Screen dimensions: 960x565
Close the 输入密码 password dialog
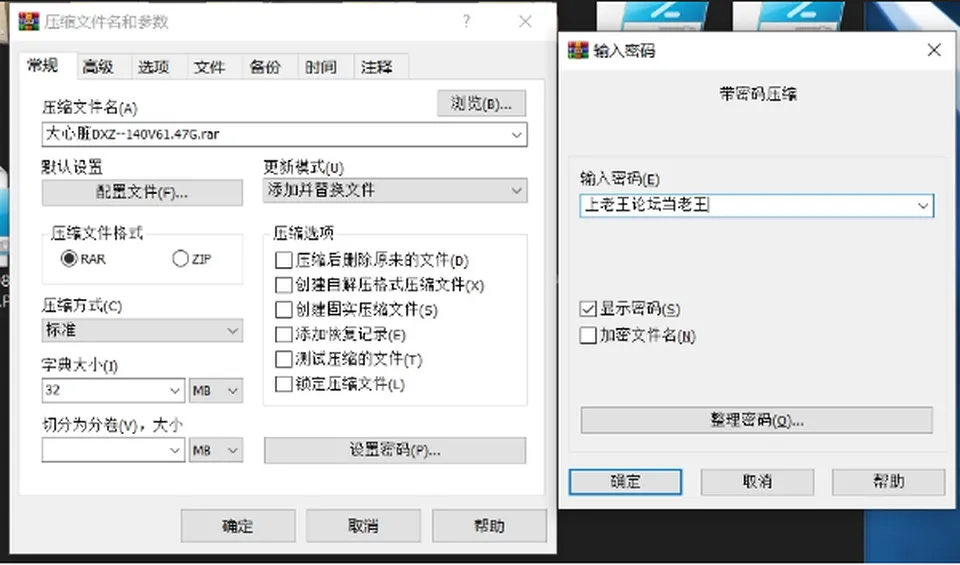pyautogui.click(x=934, y=50)
